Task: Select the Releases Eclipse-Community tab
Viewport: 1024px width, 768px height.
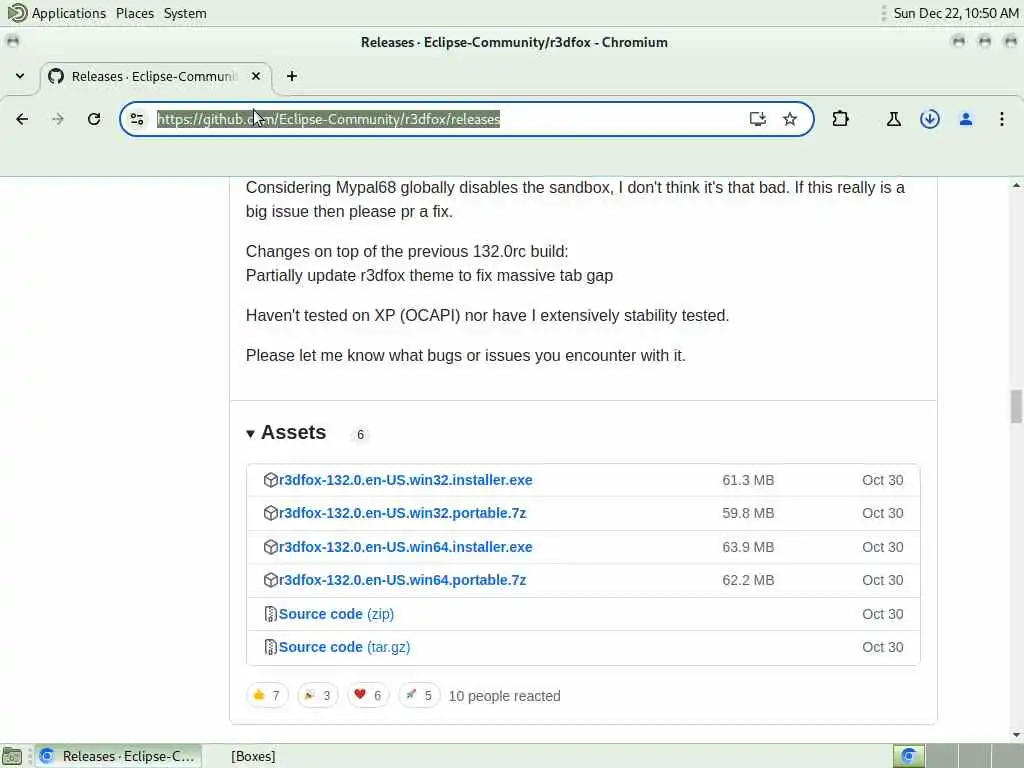Action: click(155, 76)
